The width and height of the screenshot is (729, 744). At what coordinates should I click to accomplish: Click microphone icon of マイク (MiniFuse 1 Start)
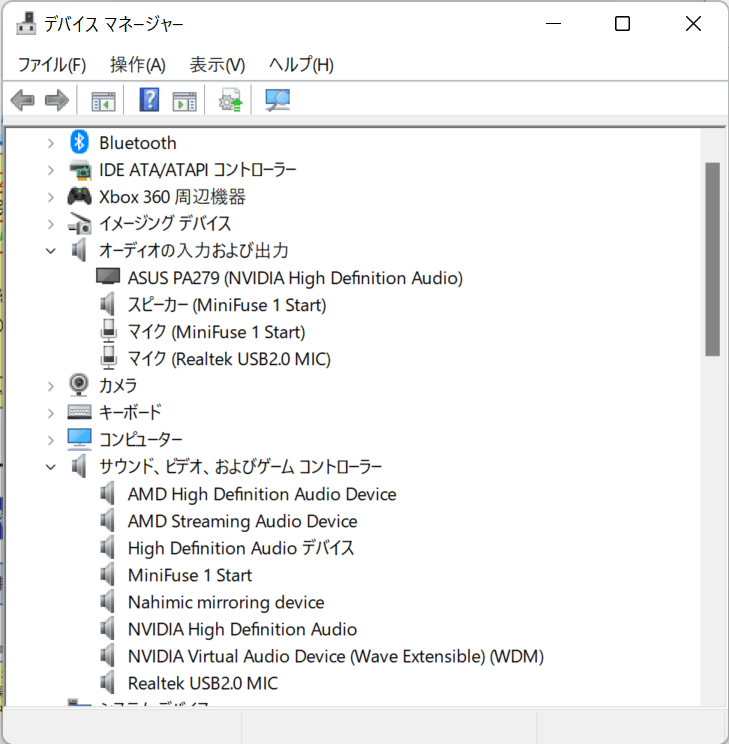[x=109, y=331]
